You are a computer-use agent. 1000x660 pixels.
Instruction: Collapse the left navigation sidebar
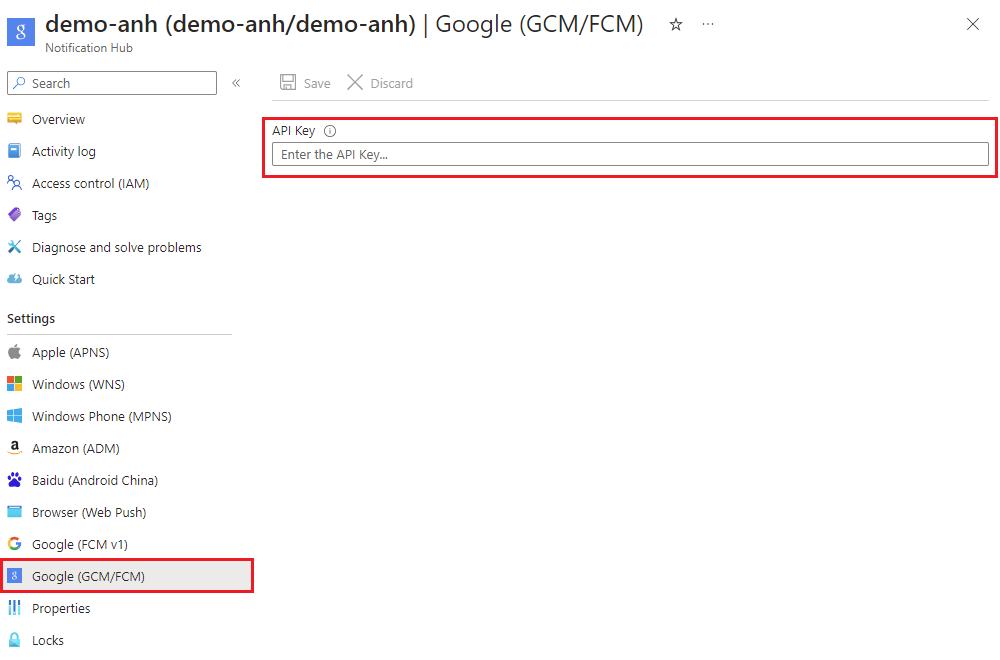click(x=236, y=84)
